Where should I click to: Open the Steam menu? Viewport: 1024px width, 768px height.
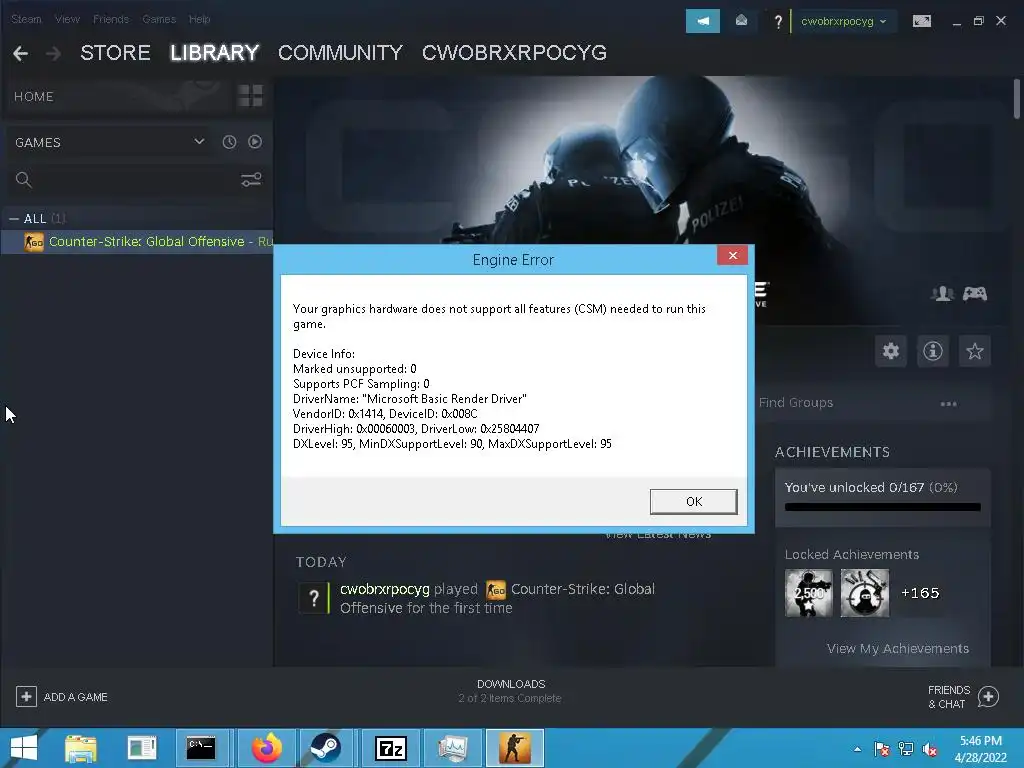coord(26,19)
